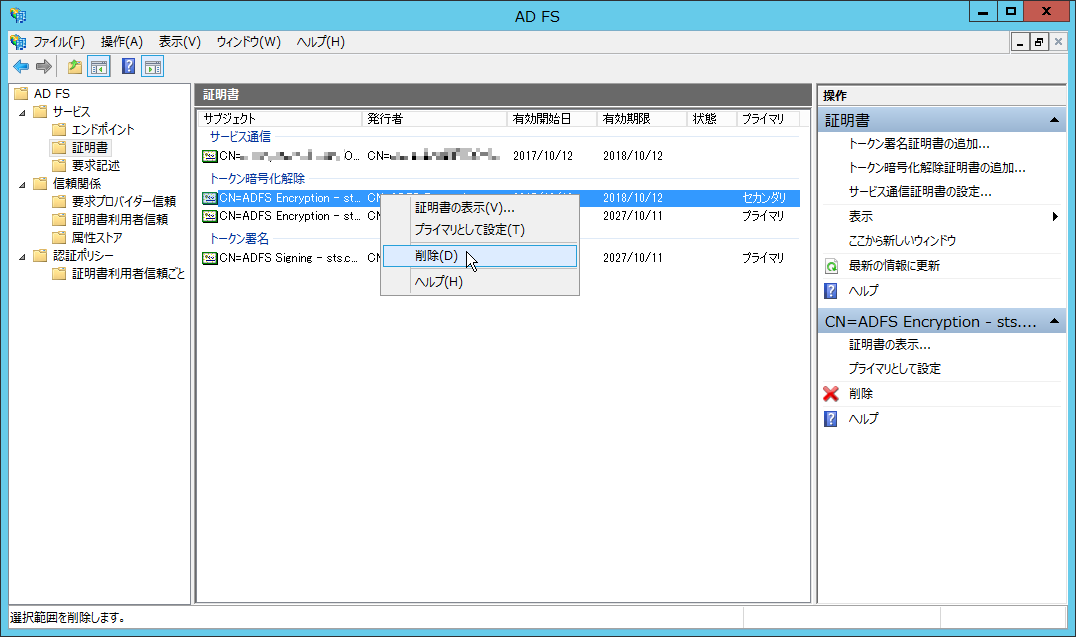Restore the inner MMC child window
Image resolution: width=1076 pixels, height=637 pixels.
point(1039,43)
